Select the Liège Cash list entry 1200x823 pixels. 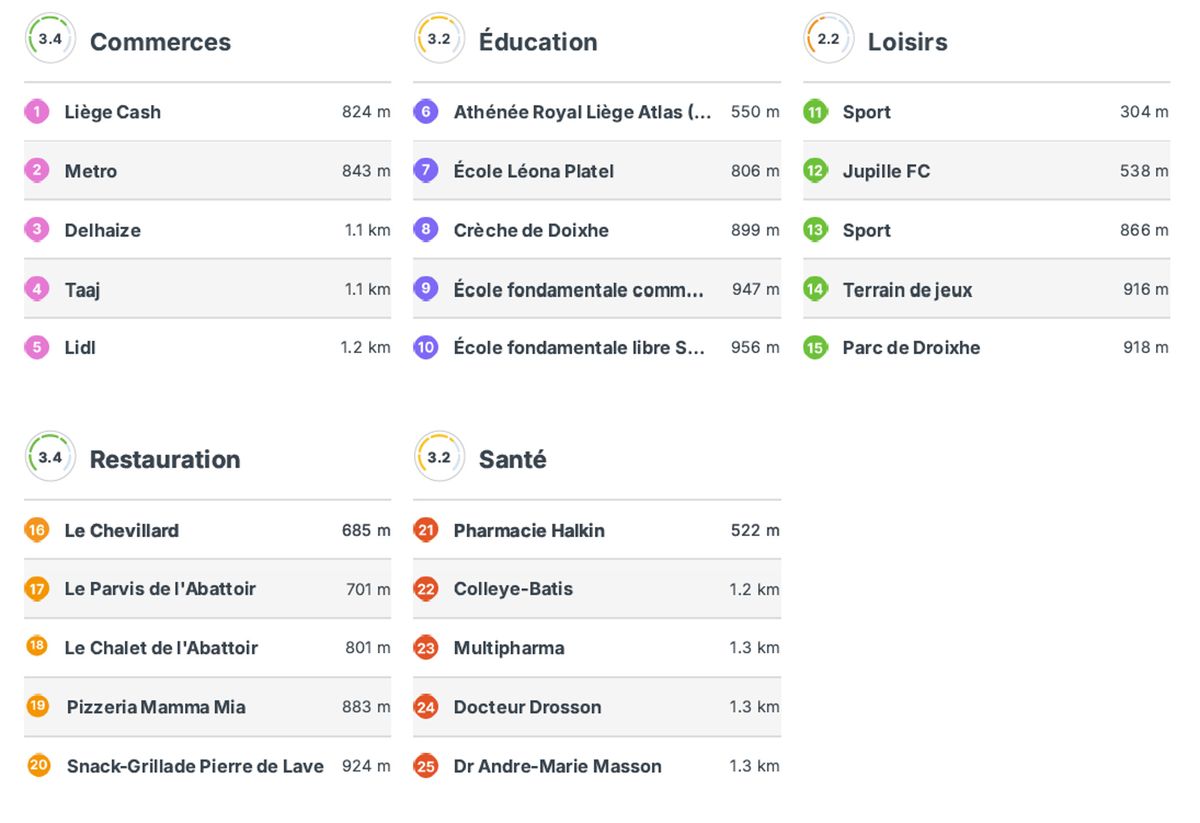(112, 112)
